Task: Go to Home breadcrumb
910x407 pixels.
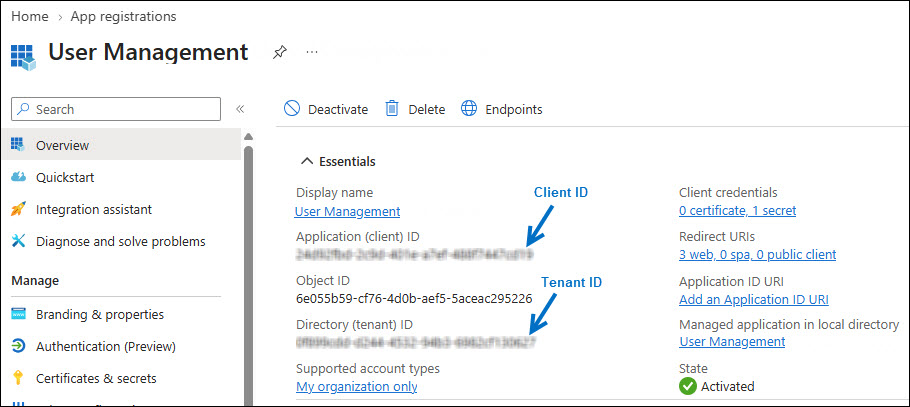Action: point(30,16)
